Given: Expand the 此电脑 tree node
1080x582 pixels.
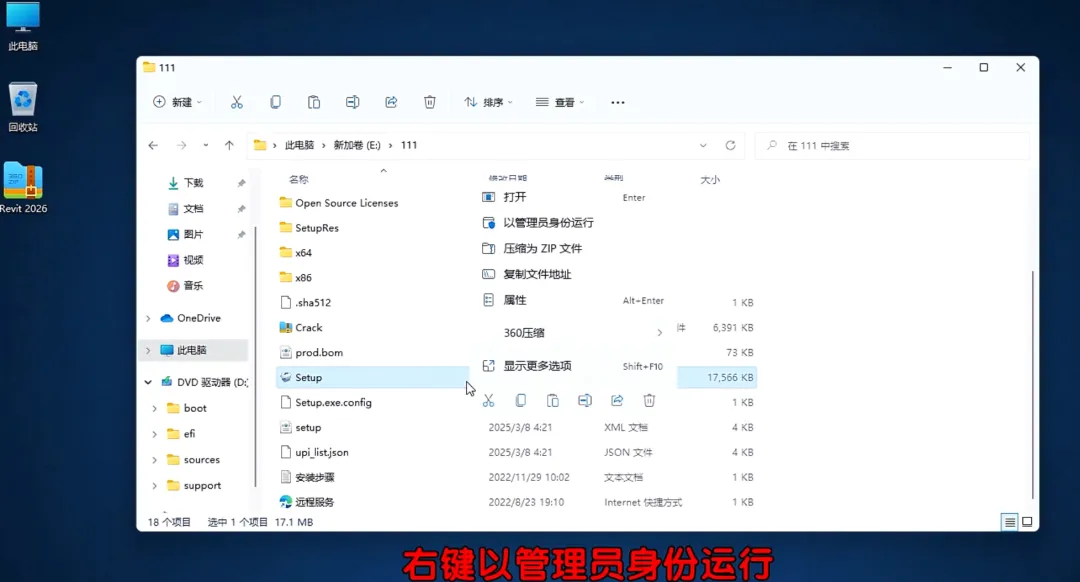Looking at the screenshot, I should pyautogui.click(x=148, y=351).
